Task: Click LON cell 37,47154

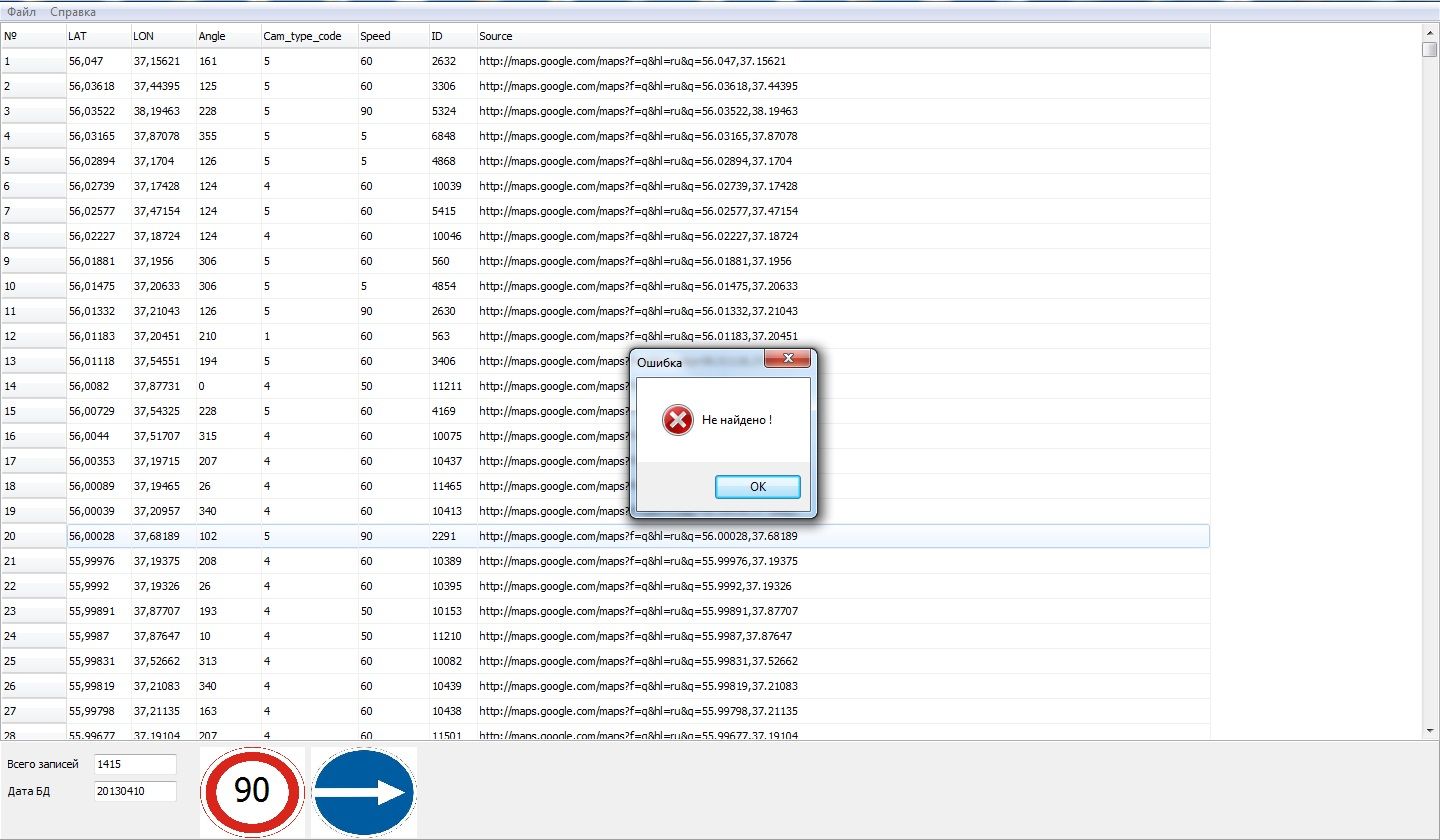Action: [x=162, y=211]
